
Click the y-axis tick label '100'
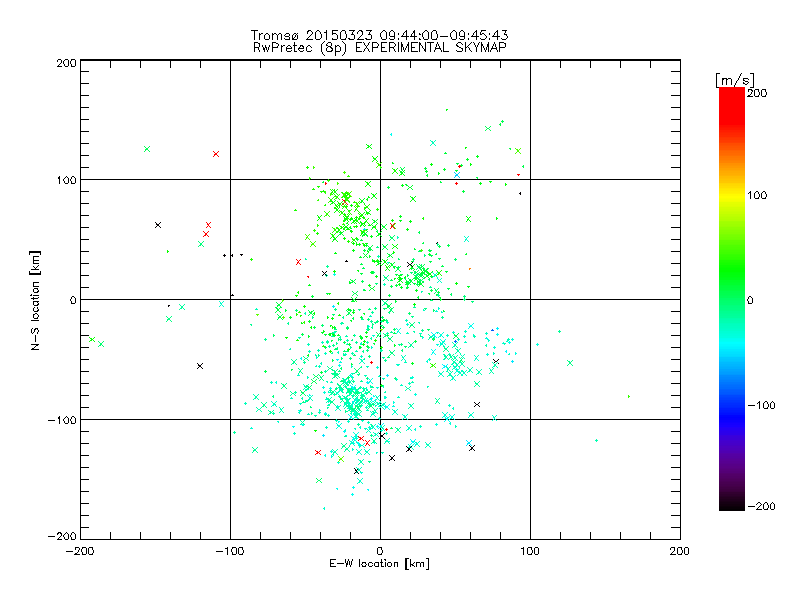(66, 180)
